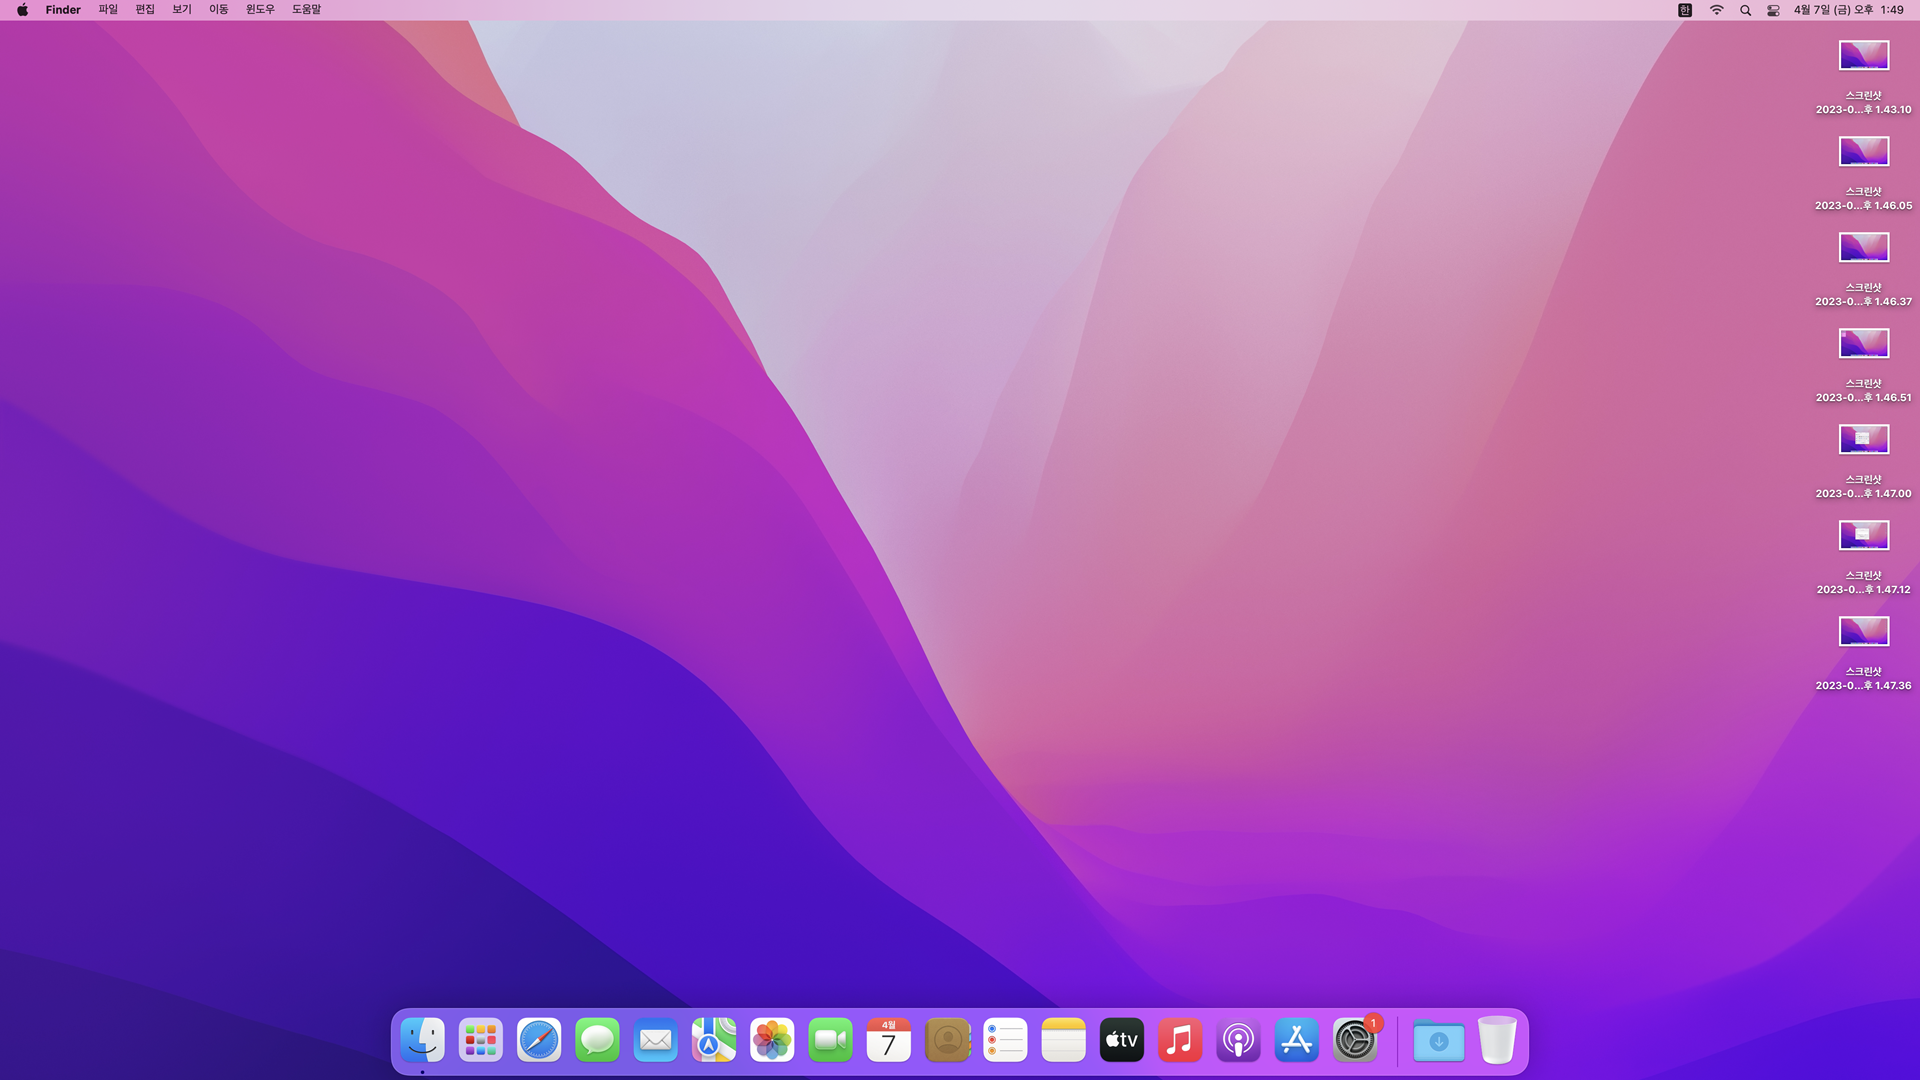Open the Apple menu

22,10
